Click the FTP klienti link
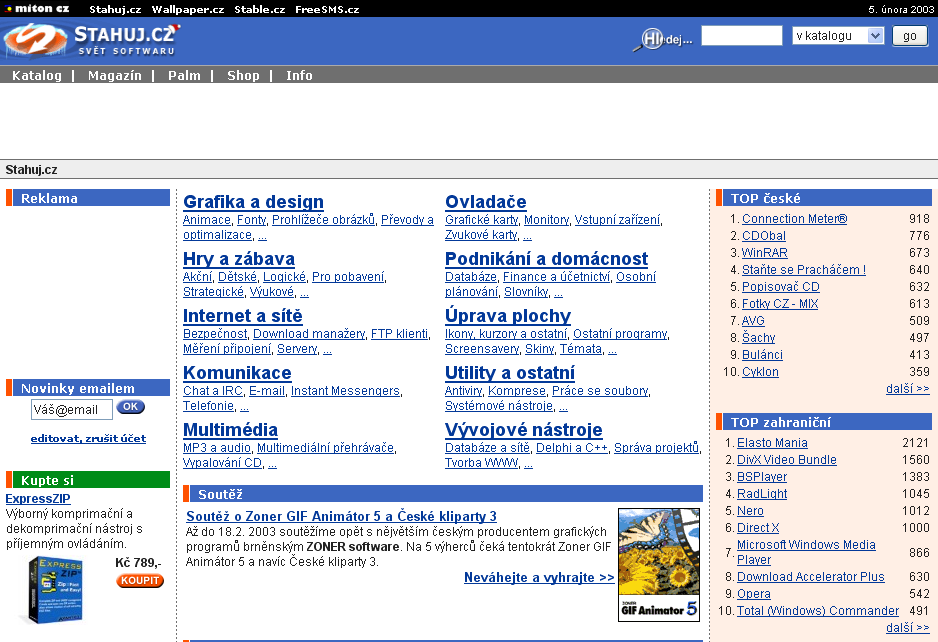938x642 pixels. point(399,333)
